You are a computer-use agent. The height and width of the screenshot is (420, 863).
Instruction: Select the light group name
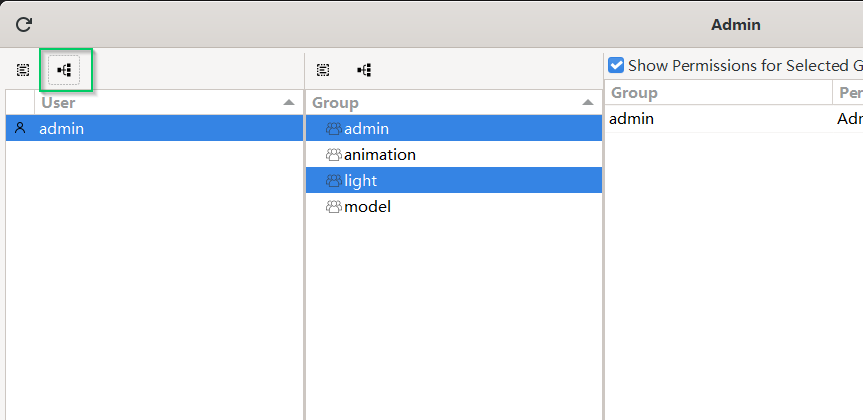pos(360,181)
